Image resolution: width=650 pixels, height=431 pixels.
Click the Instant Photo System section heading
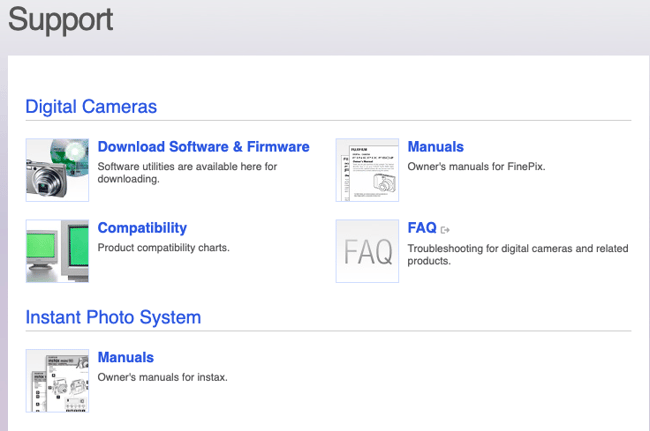(x=113, y=317)
